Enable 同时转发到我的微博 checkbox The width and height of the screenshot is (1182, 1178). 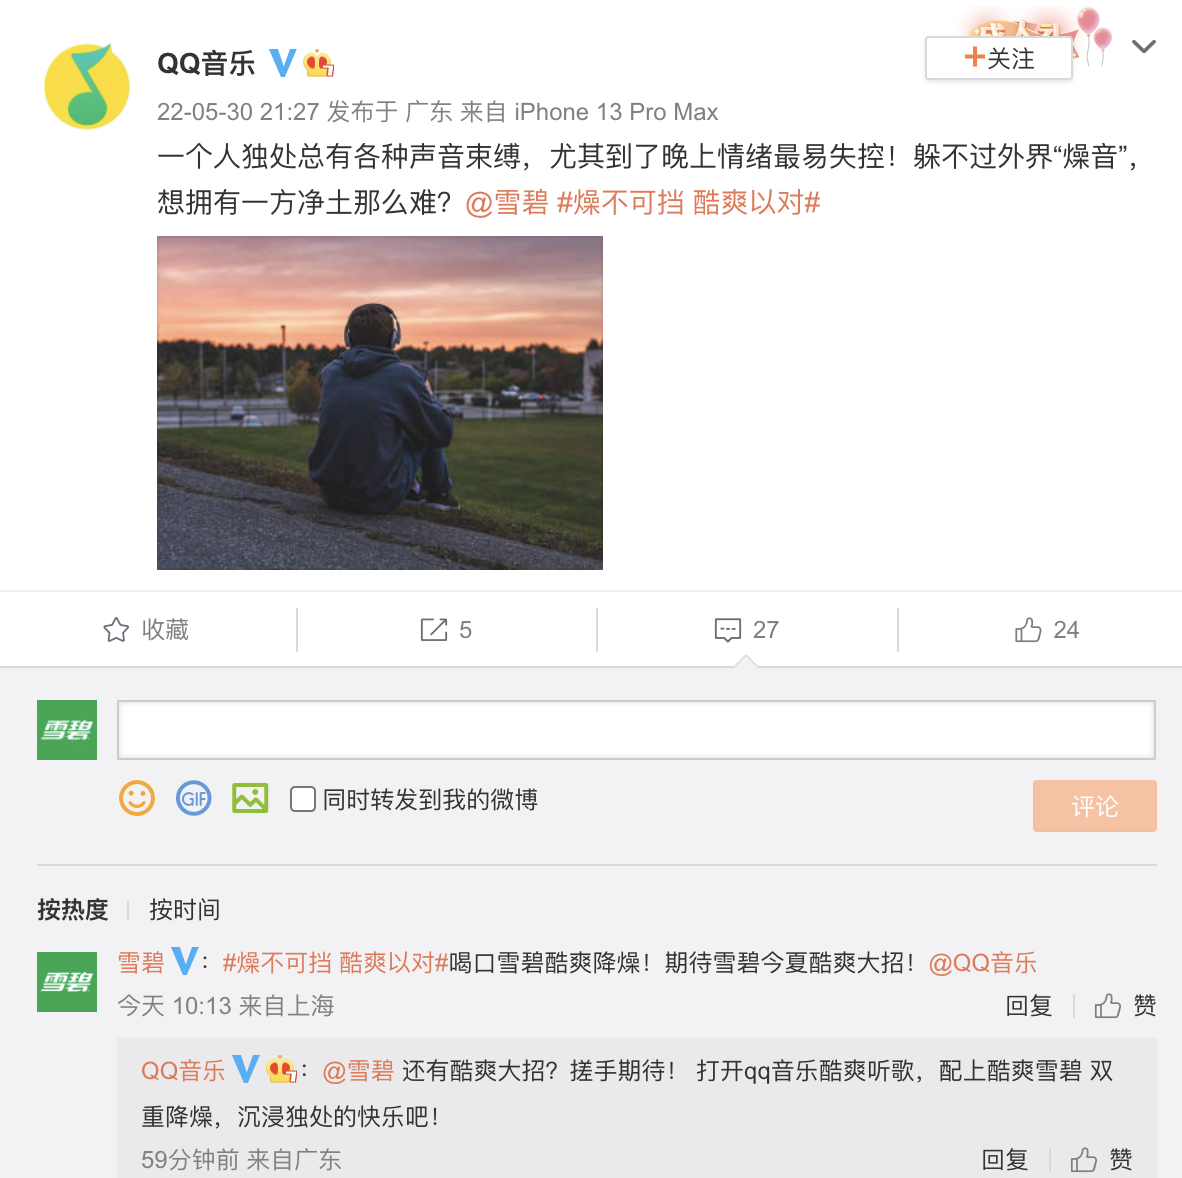(302, 799)
